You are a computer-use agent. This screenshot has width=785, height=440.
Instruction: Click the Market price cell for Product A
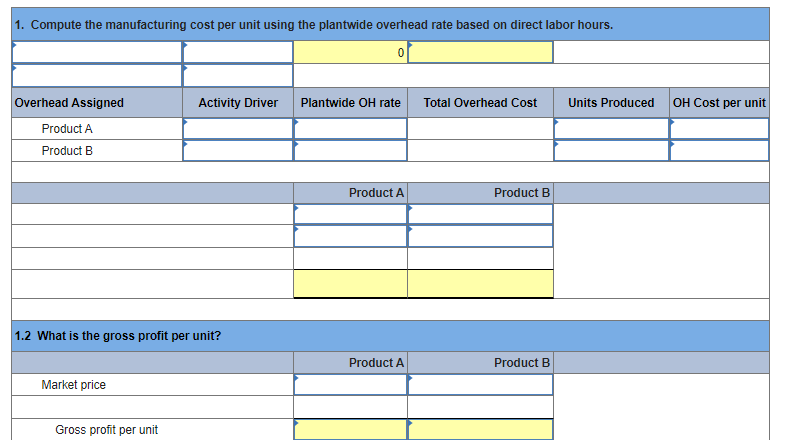point(350,385)
